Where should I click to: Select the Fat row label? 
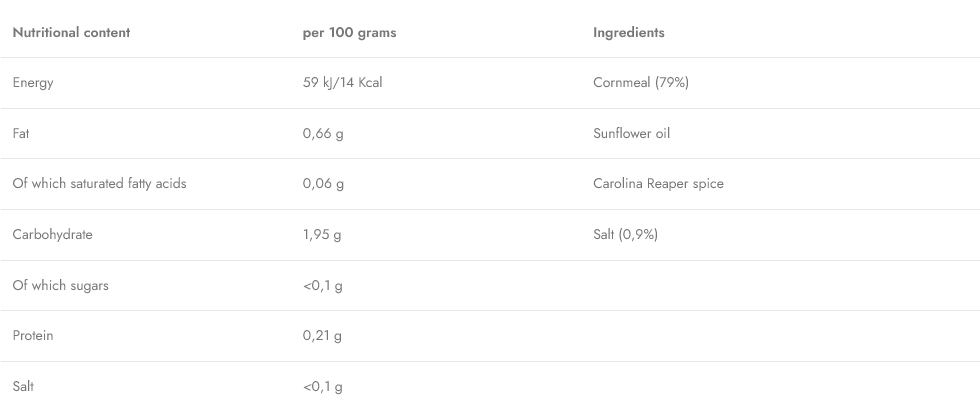pos(21,133)
